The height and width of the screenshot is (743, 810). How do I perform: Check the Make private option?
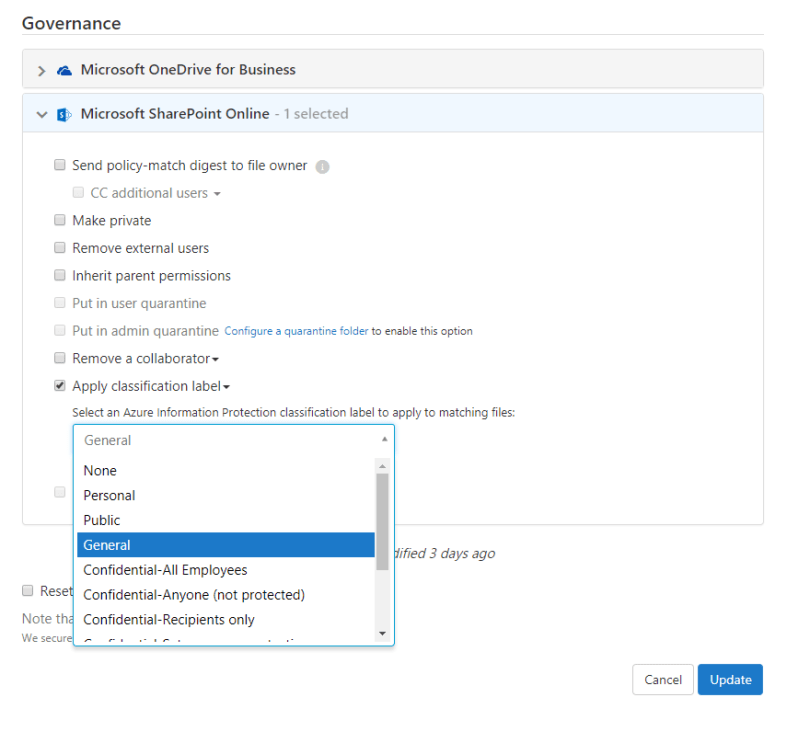click(60, 221)
